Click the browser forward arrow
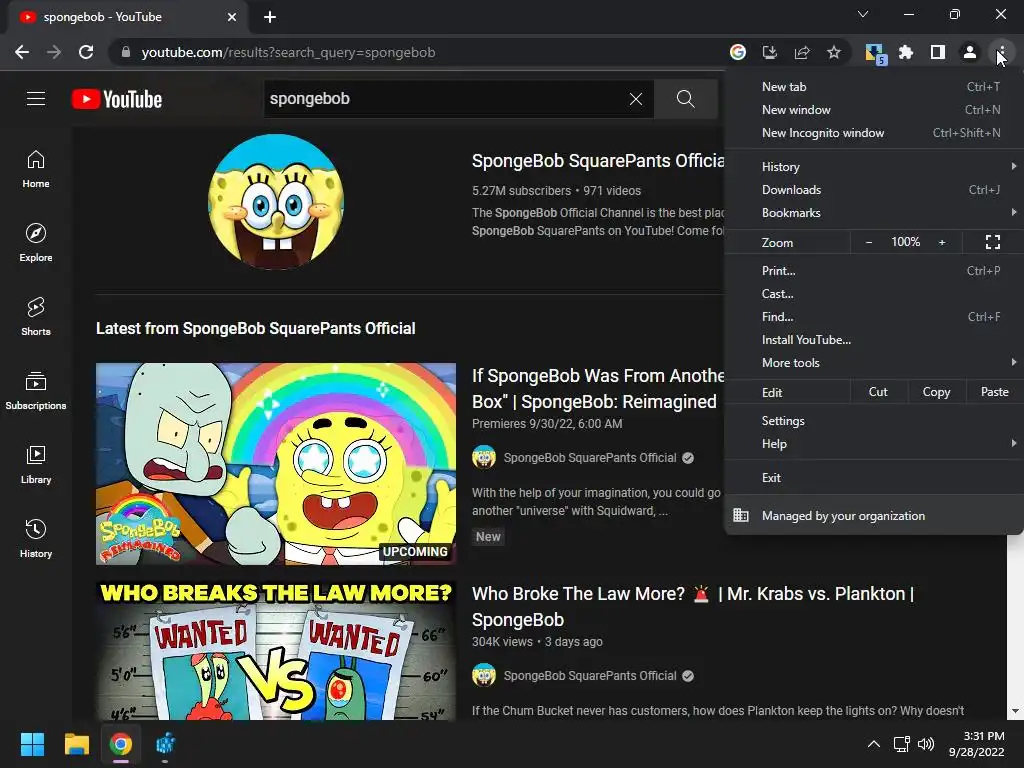The image size is (1024, 768). pos(54,52)
